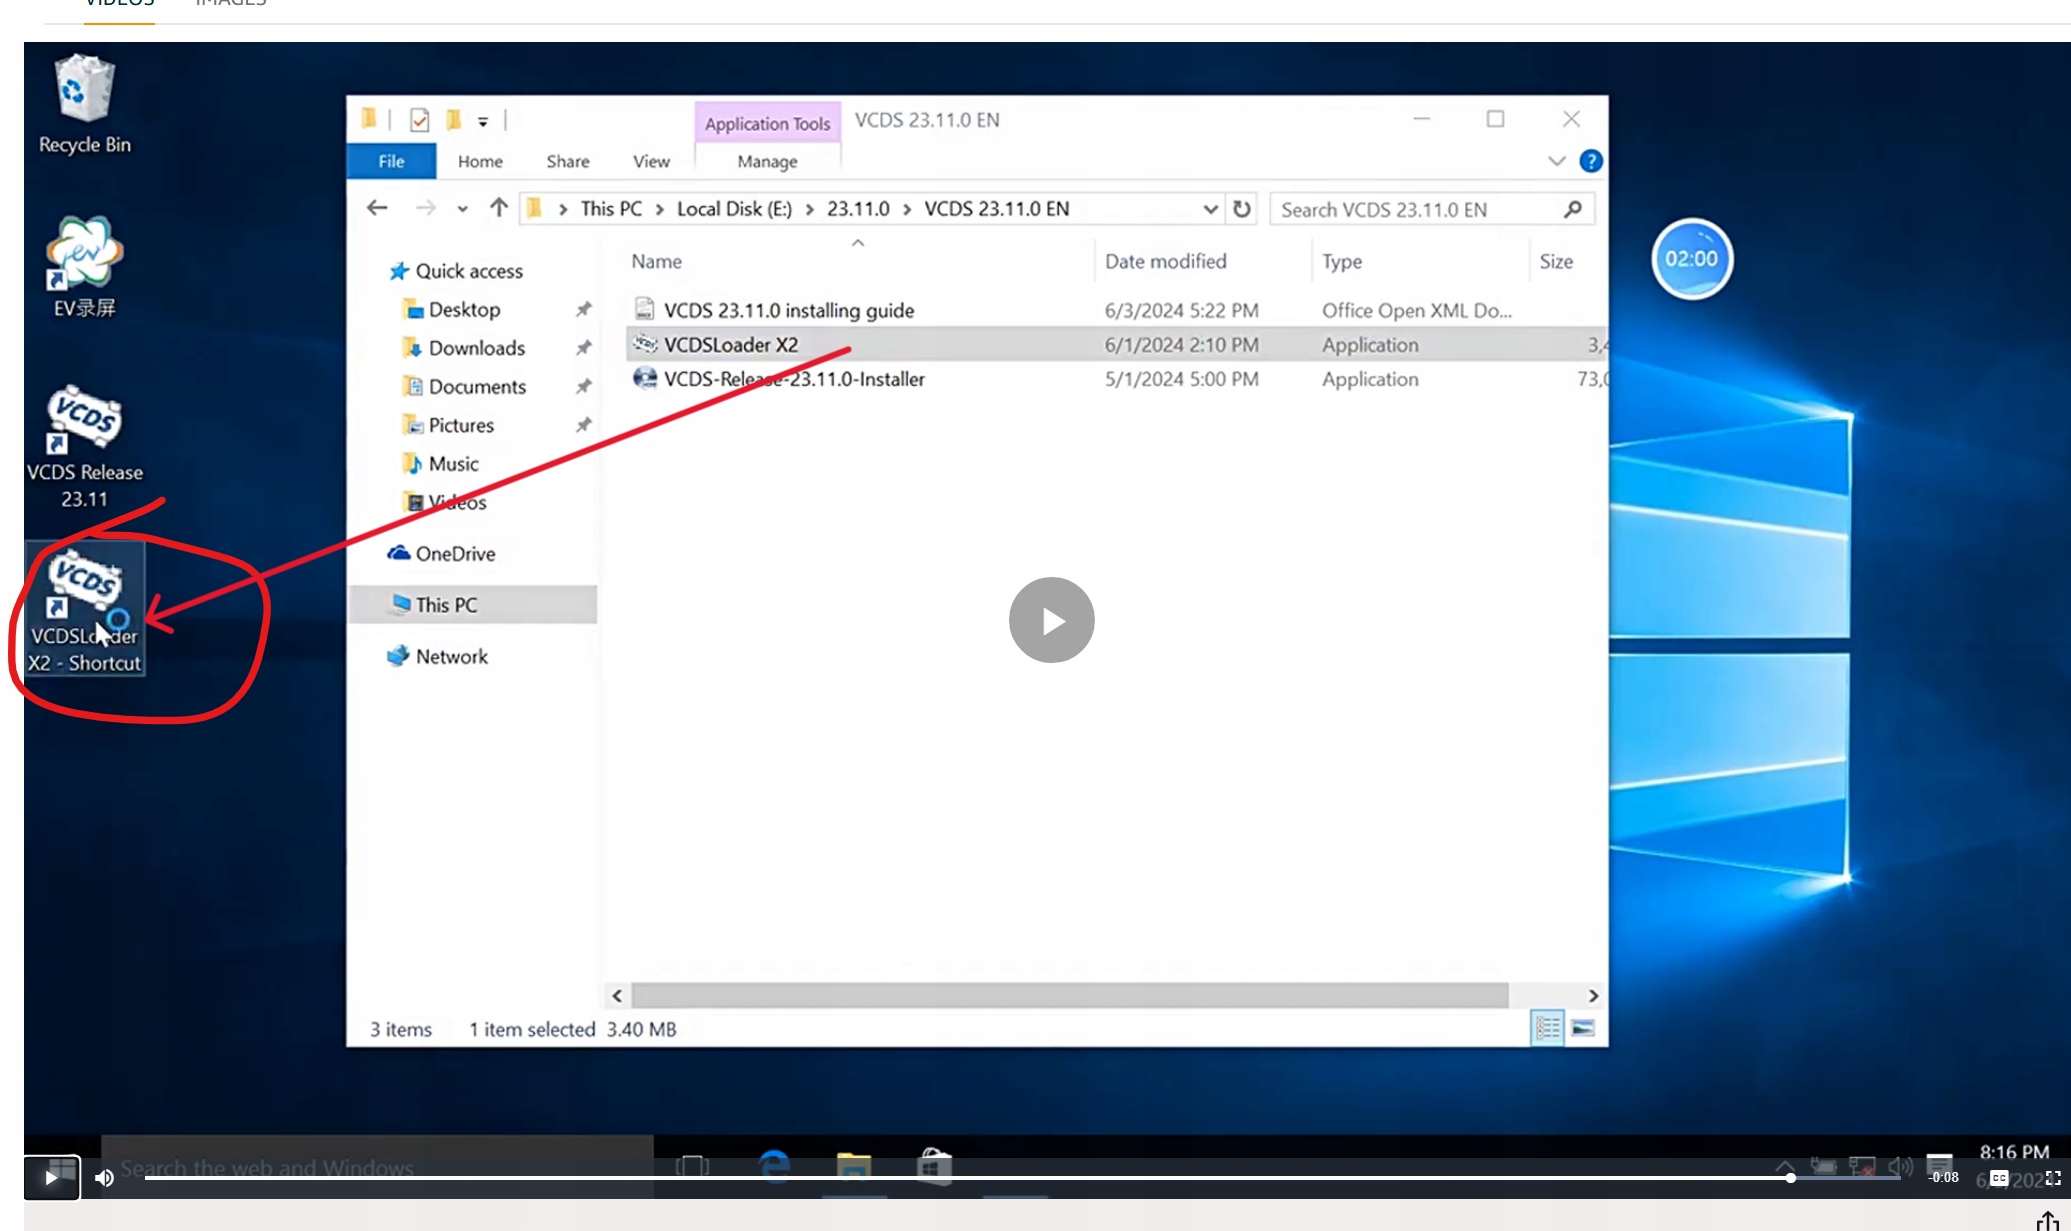This screenshot has width=2071, height=1231.
Task: Sort by the Name column header
Action: tap(656, 262)
